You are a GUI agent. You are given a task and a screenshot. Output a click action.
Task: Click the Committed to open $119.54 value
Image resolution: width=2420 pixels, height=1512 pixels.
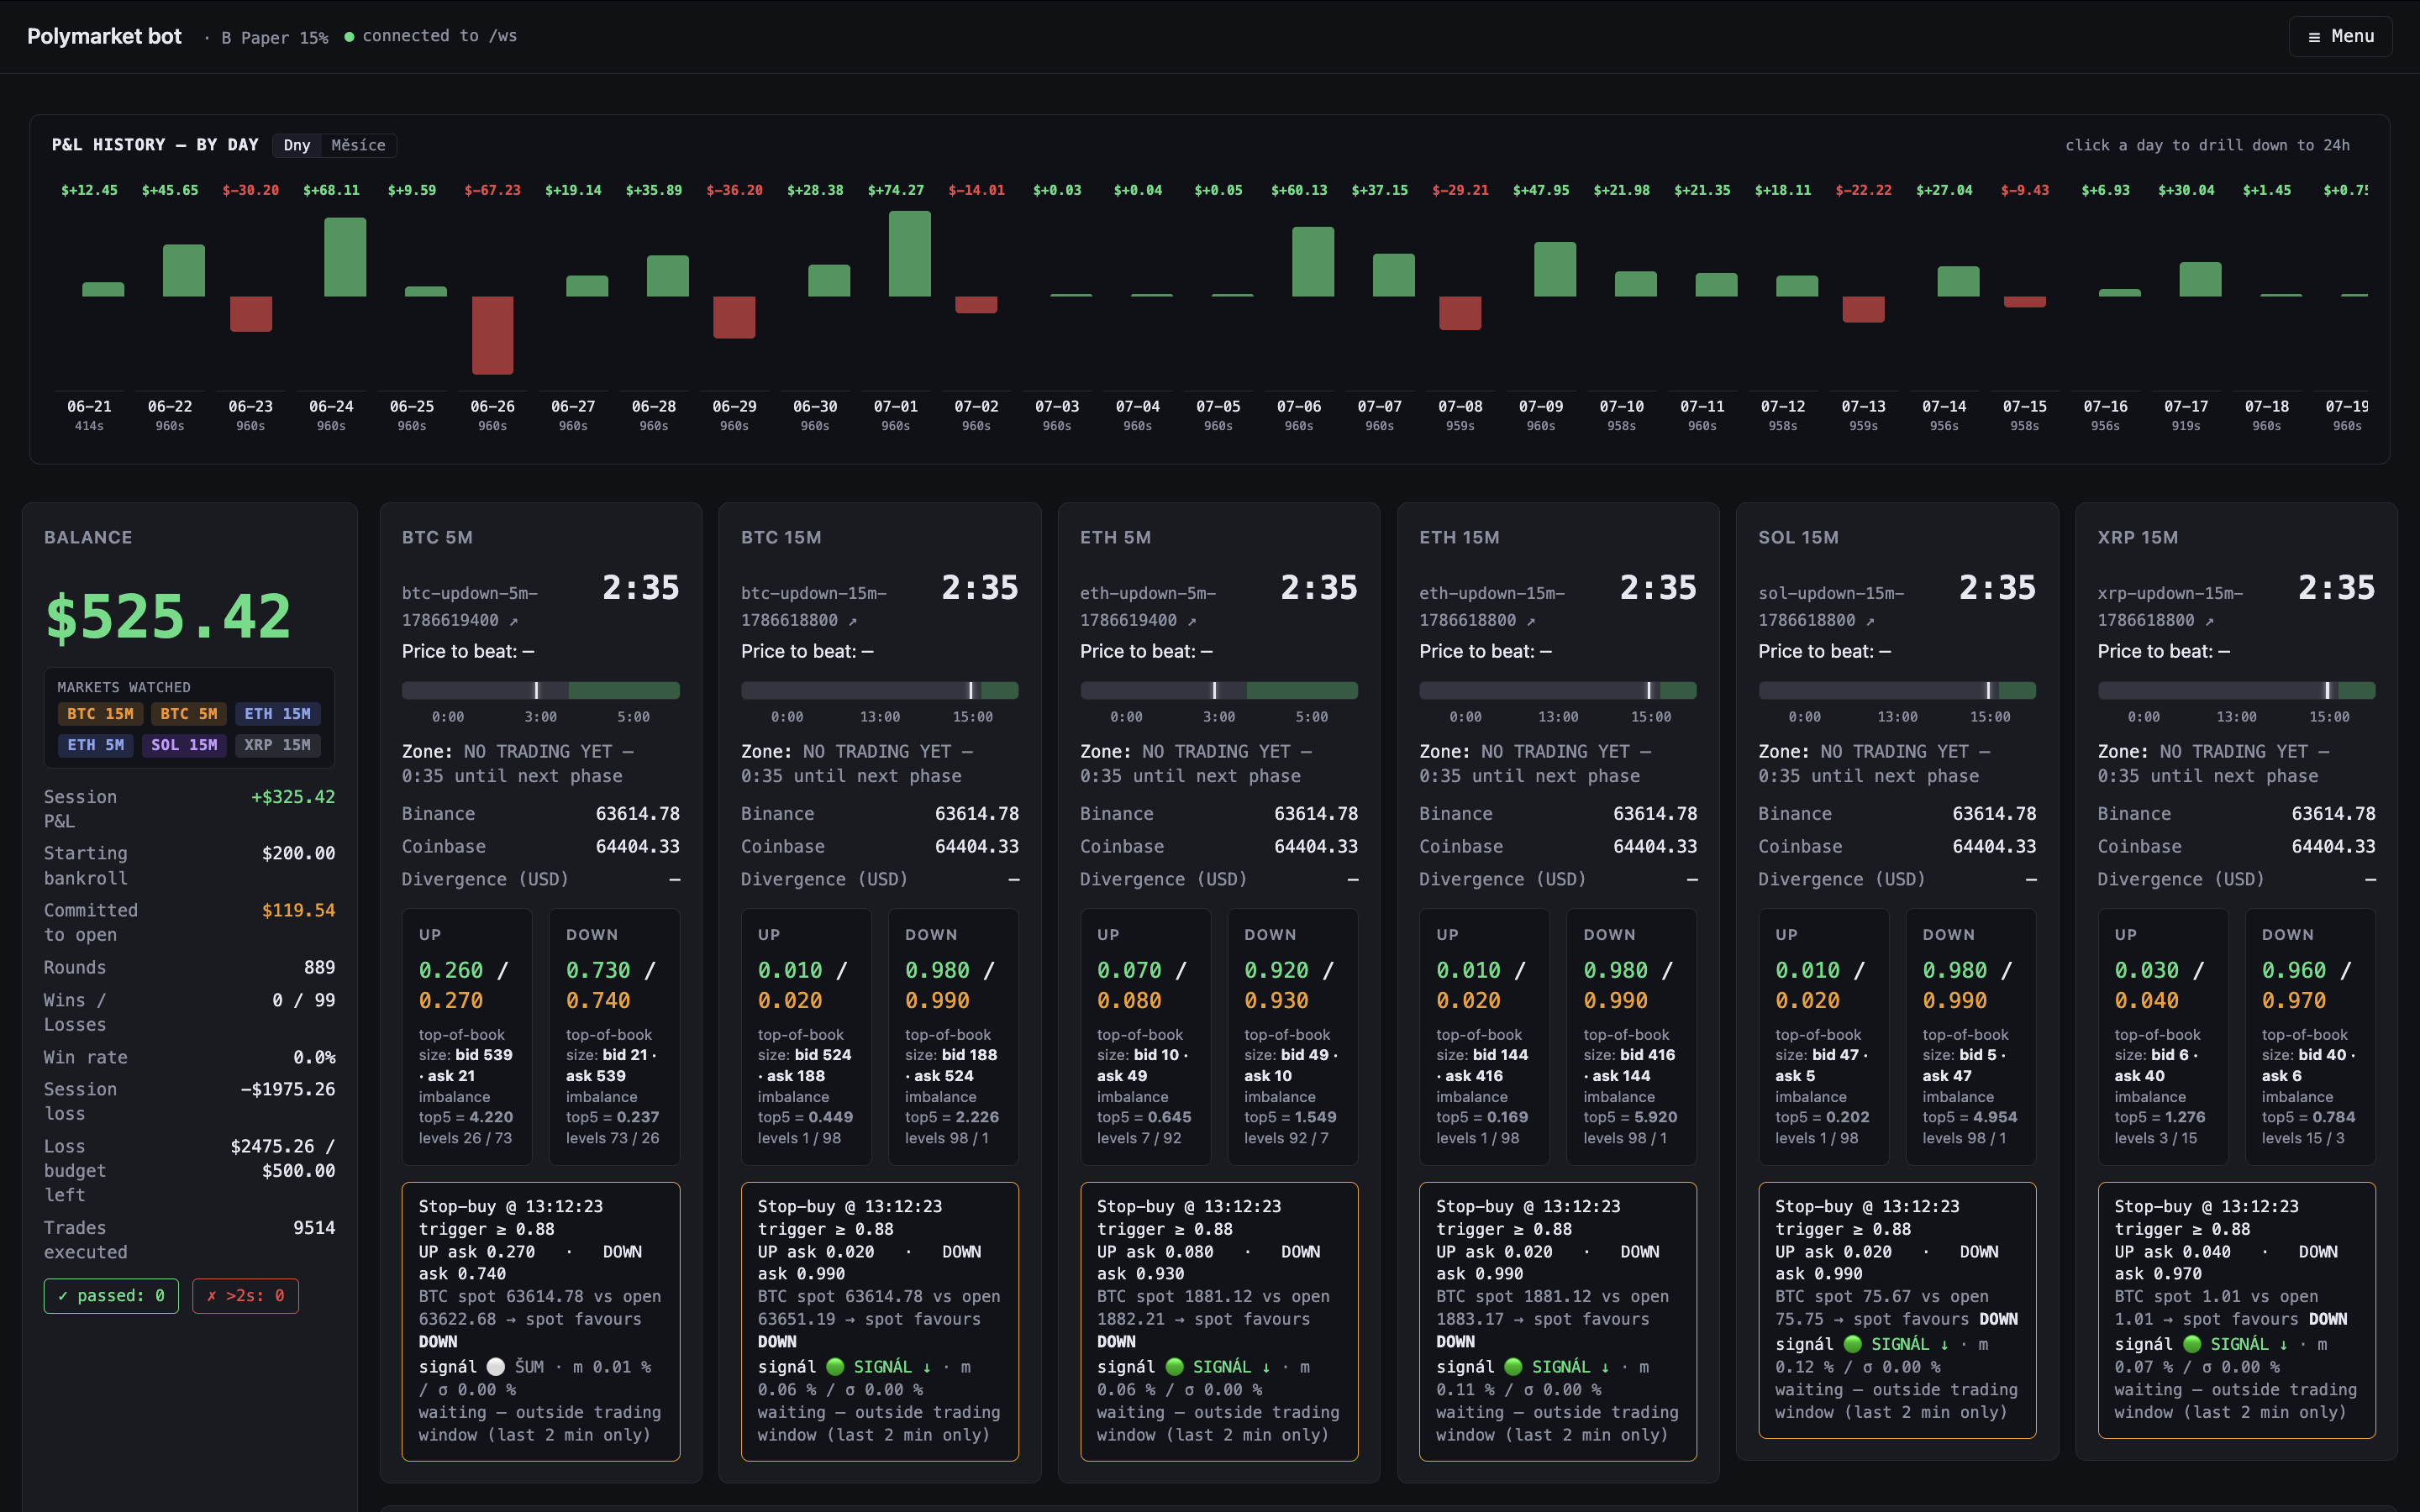point(298,910)
